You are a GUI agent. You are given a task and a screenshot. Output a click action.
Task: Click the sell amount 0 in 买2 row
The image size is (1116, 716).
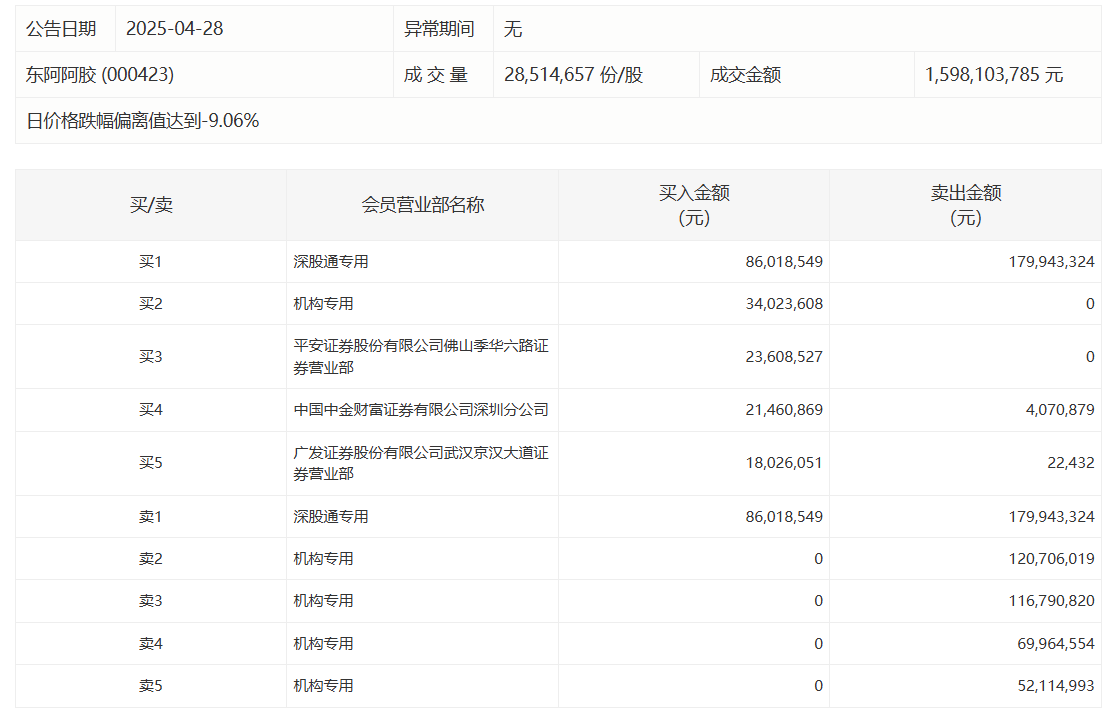1090,304
